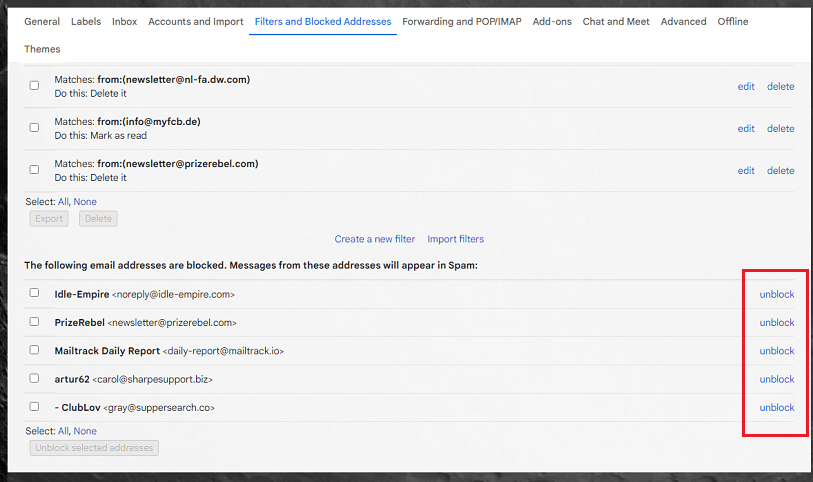Click the '<noreply@idle-empire.com>' address text

[x=173, y=294]
